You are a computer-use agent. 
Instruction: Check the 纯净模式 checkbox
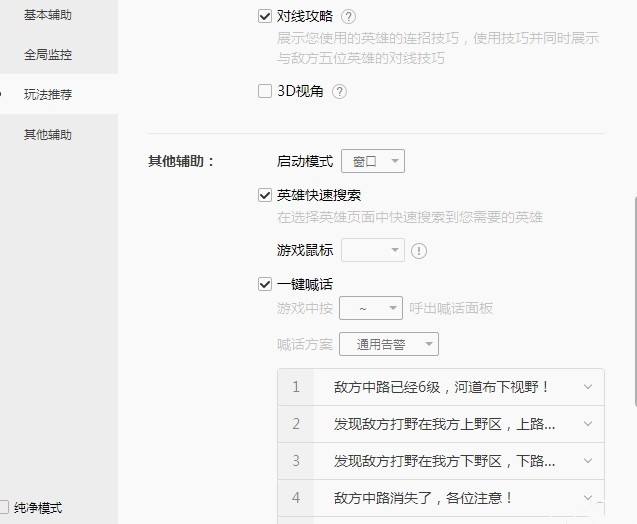click(3, 507)
